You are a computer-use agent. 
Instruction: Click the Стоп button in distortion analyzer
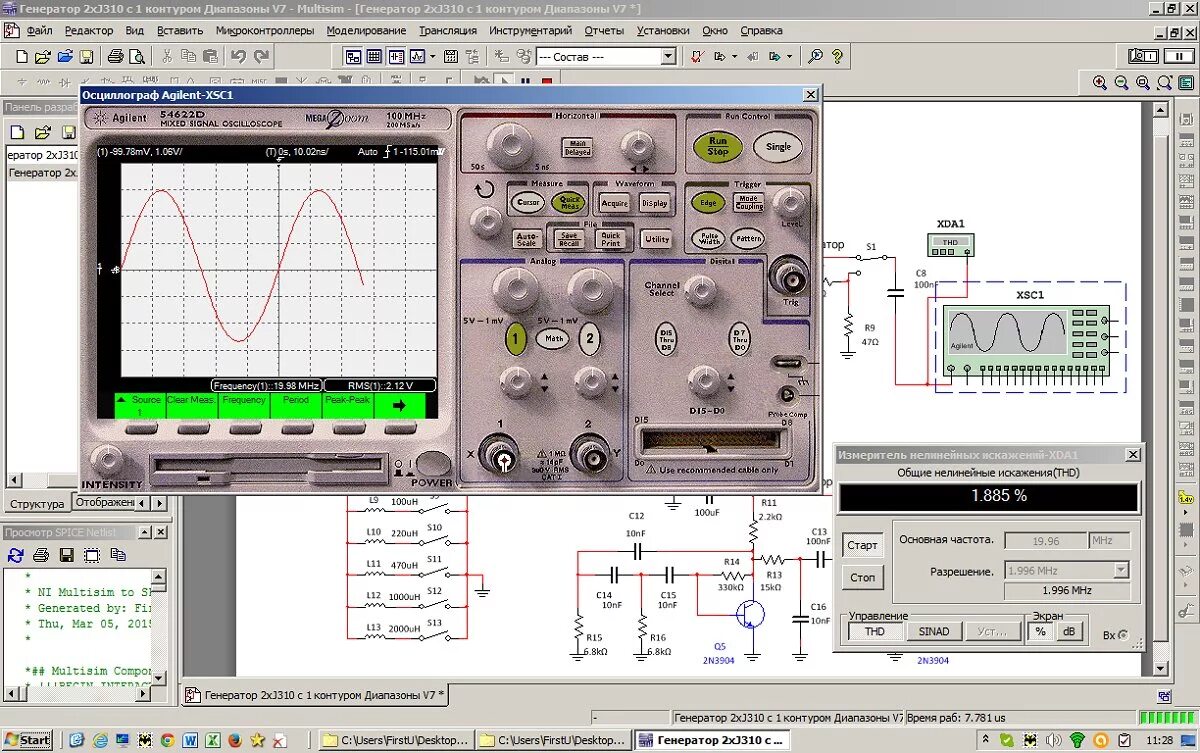pyautogui.click(x=862, y=577)
